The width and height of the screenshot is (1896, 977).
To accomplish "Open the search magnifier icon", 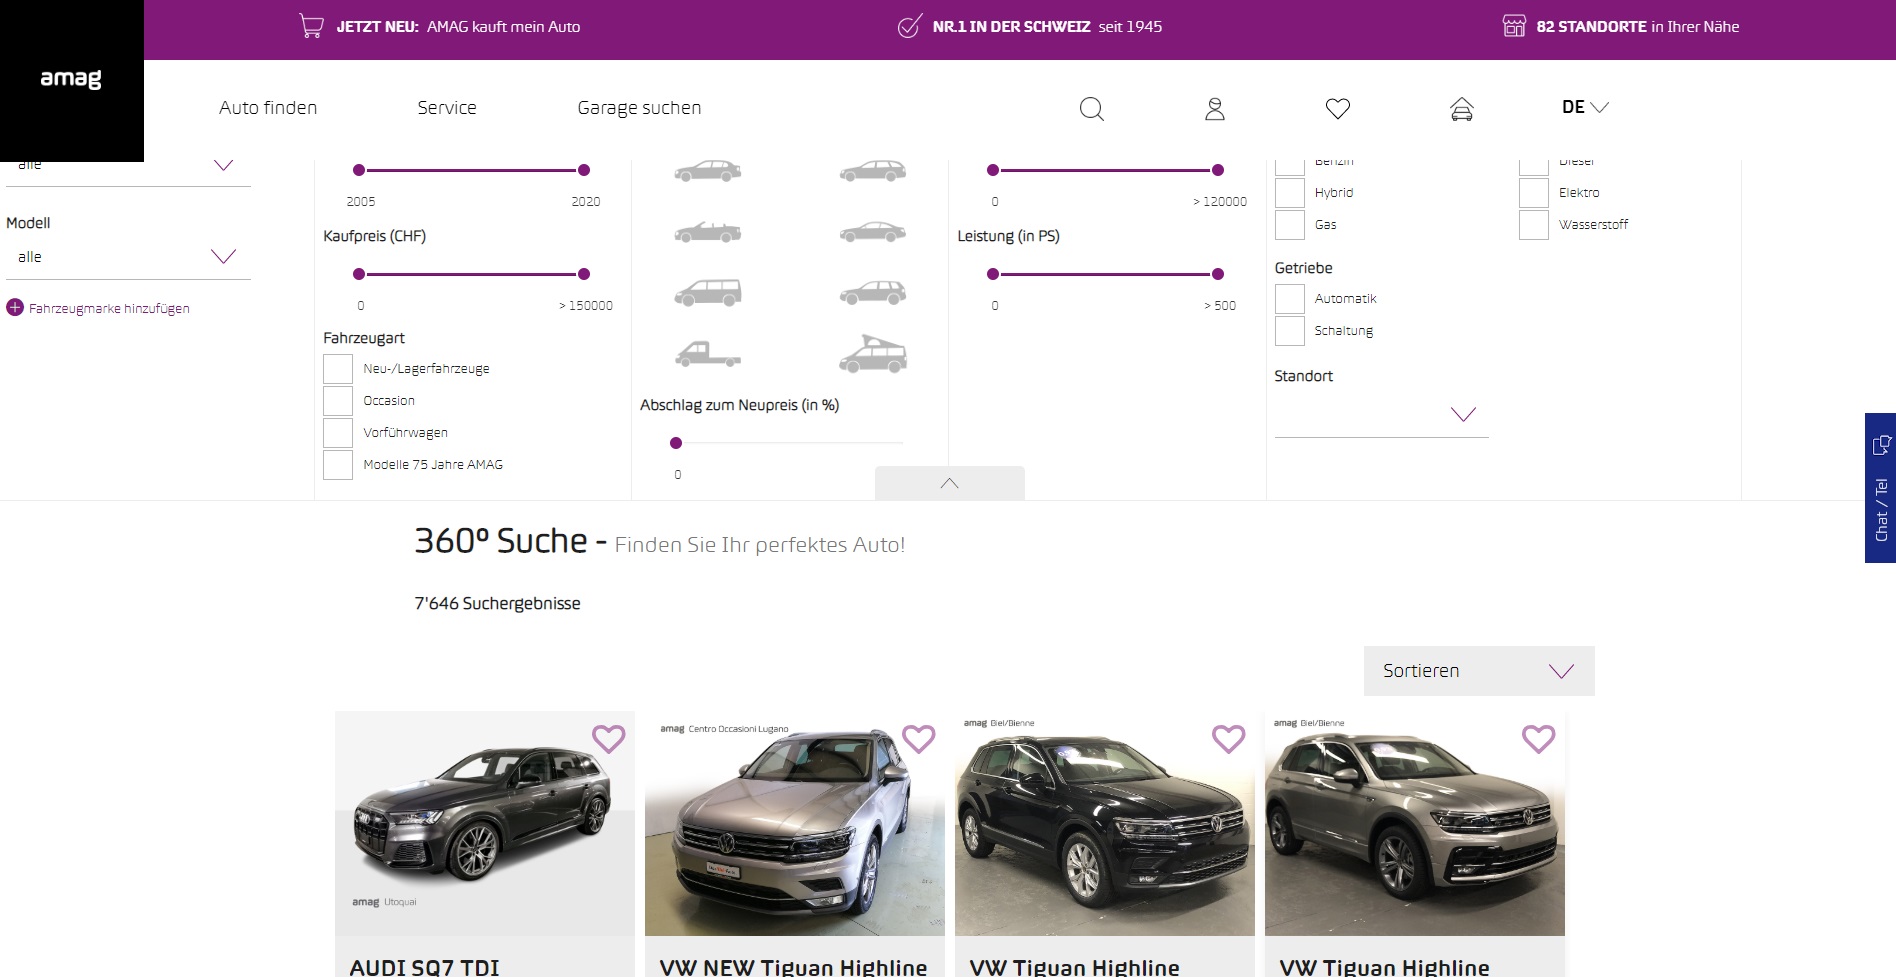I will pyautogui.click(x=1091, y=108).
